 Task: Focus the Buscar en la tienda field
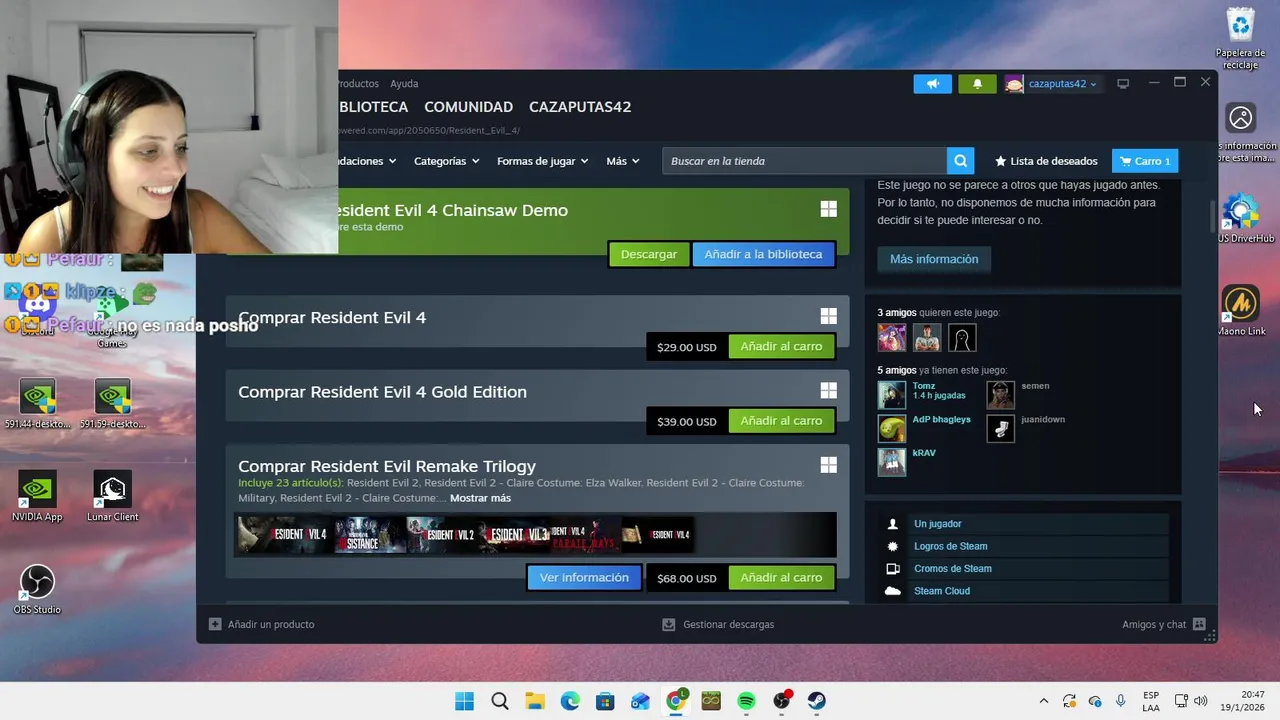804,161
